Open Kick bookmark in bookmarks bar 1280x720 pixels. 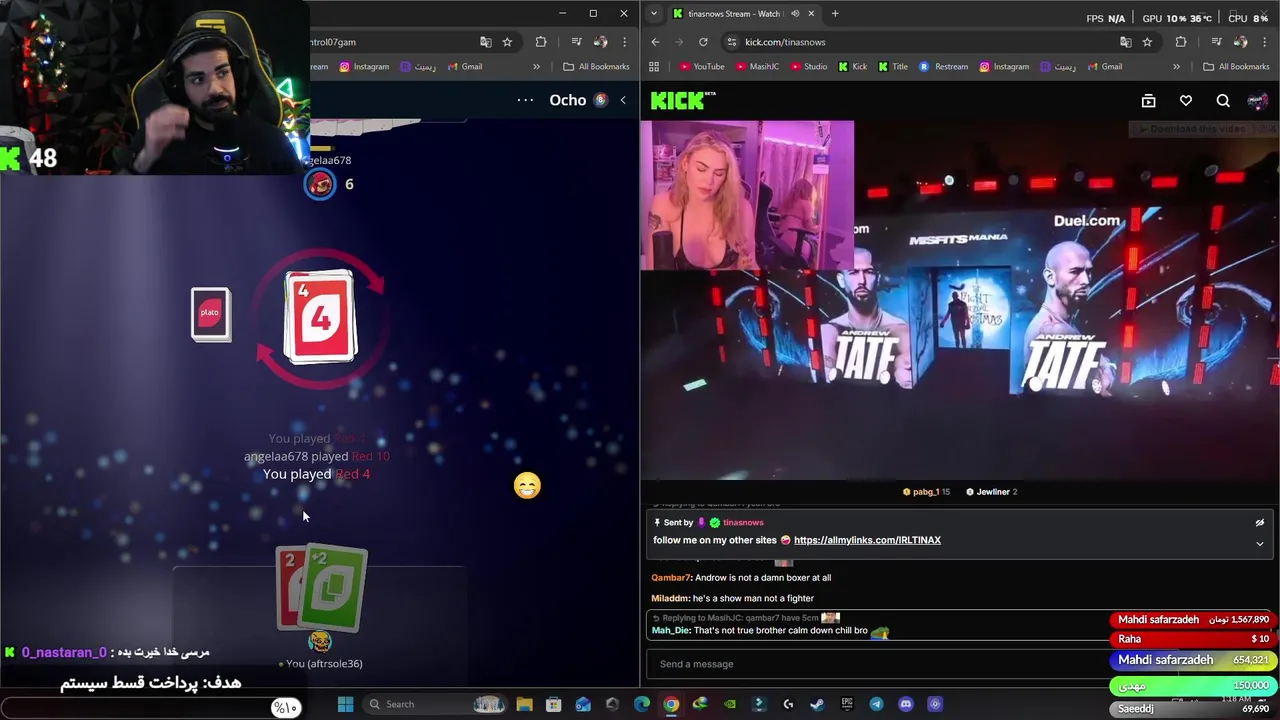(852, 67)
